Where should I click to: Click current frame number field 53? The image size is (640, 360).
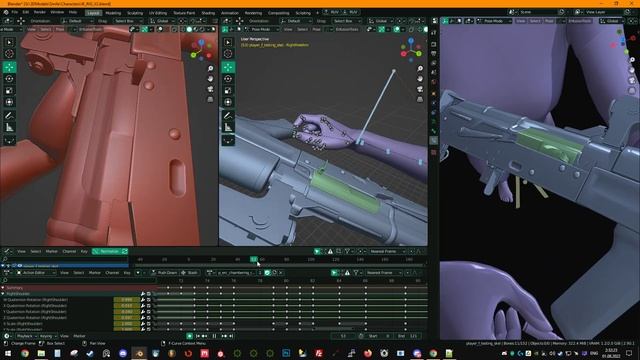click(x=343, y=336)
